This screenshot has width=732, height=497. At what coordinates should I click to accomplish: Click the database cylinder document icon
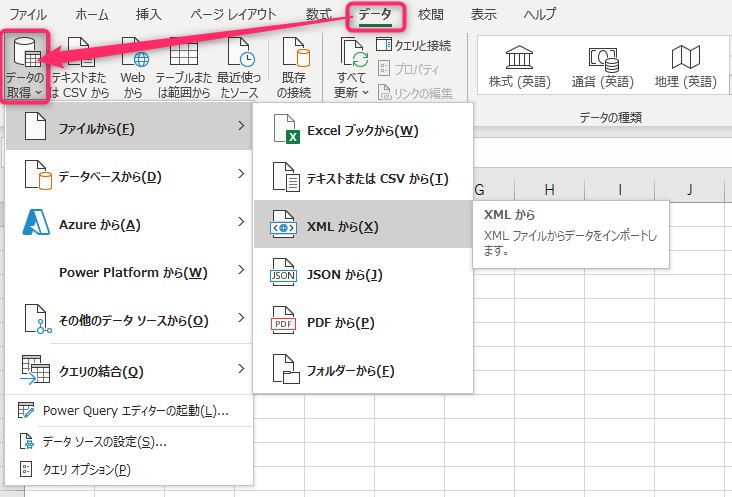pos(38,175)
